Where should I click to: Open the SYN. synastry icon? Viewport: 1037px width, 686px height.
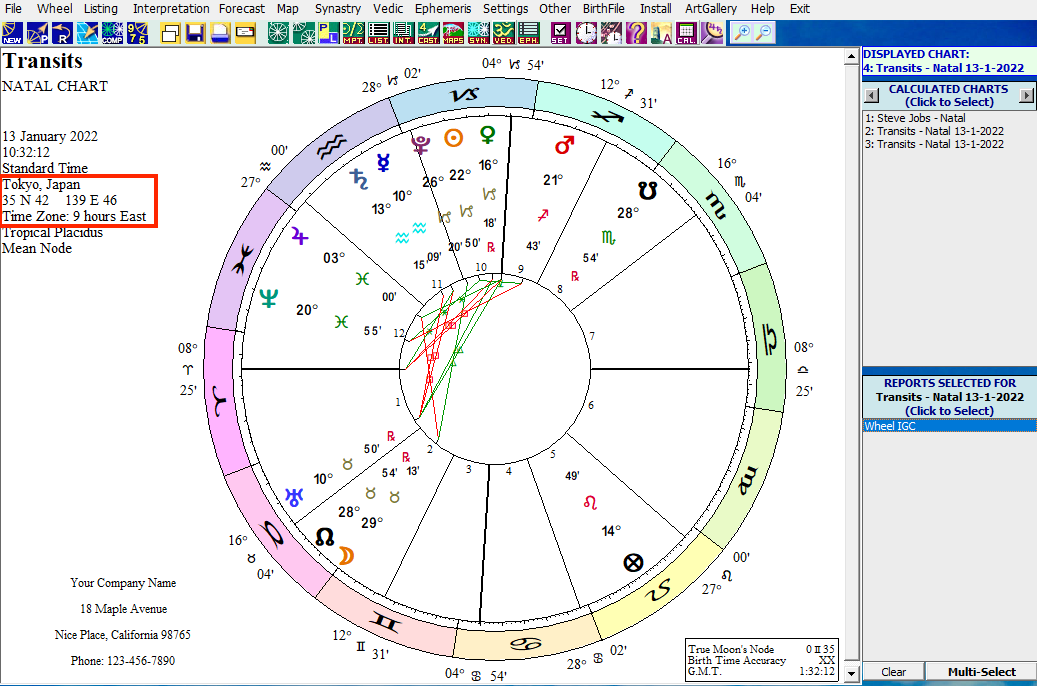click(479, 33)
